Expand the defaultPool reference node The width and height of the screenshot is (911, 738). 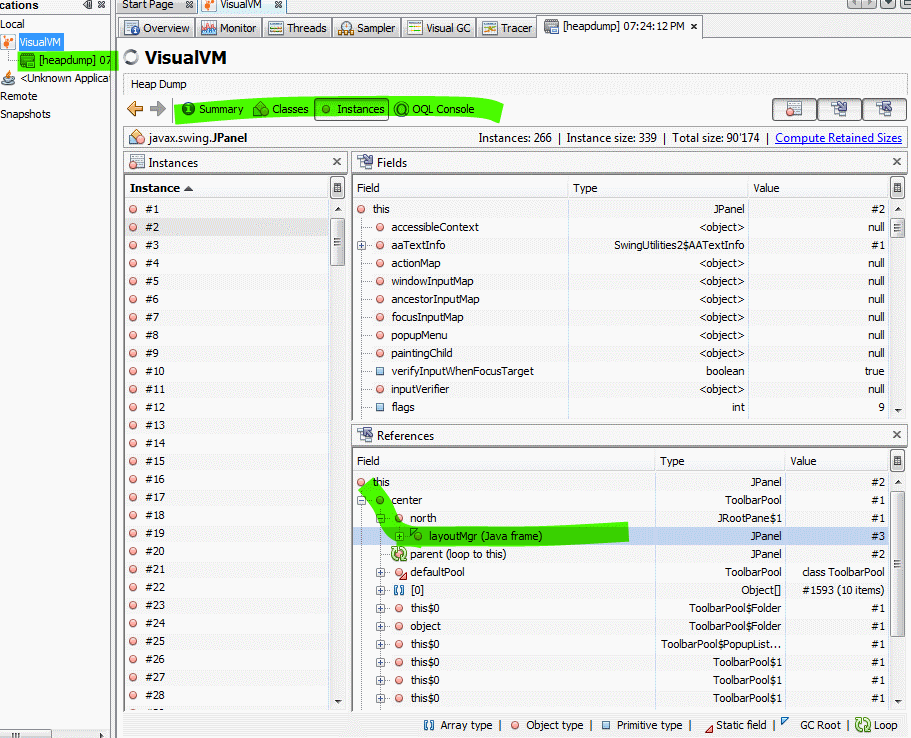(x=381, y=572)
